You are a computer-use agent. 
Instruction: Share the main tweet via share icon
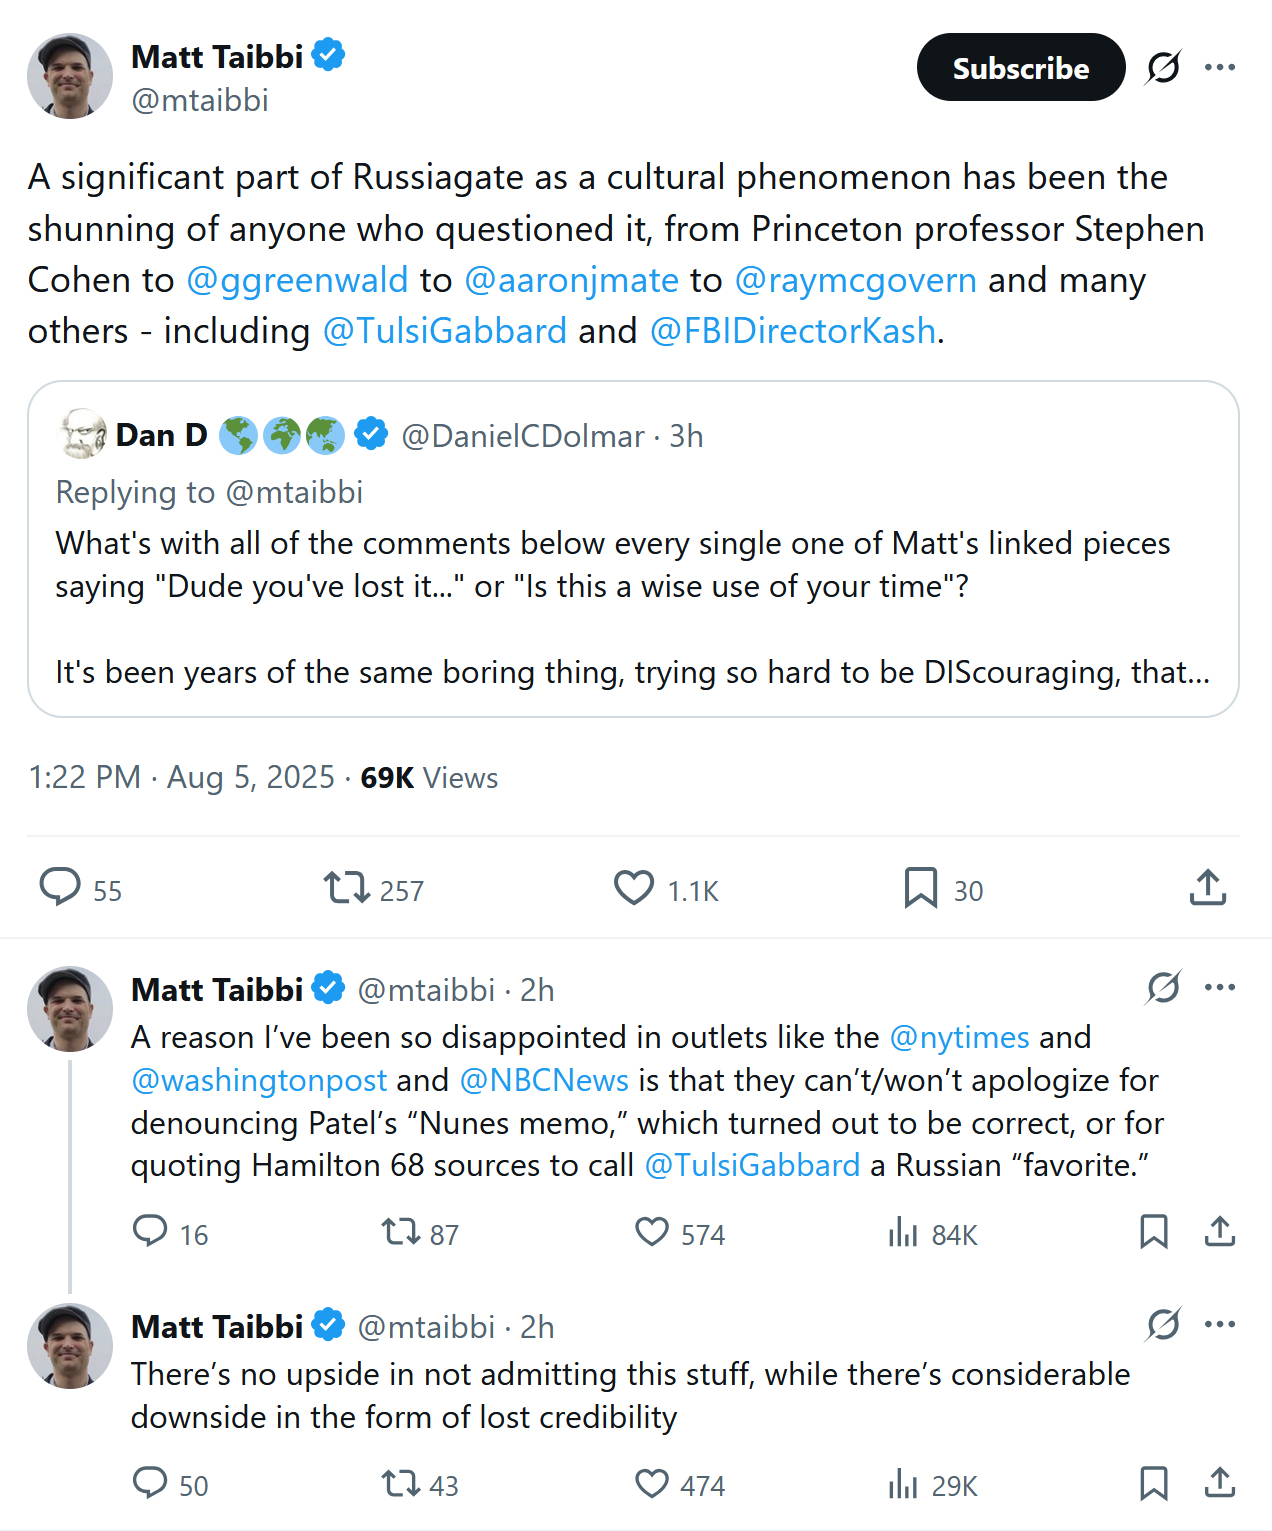[x=1208, y=887]
